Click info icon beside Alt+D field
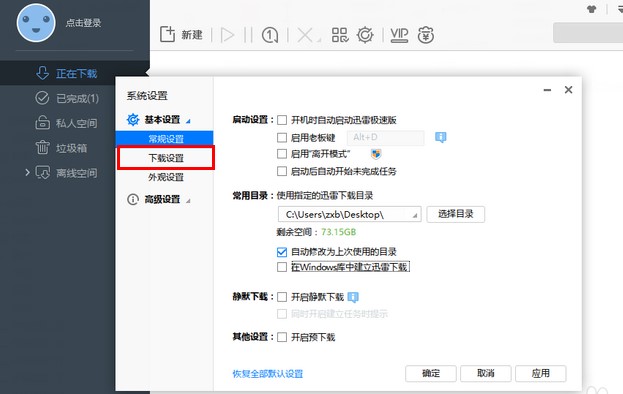The height and width of the screenshot is (394, 623). coord(440,137)
